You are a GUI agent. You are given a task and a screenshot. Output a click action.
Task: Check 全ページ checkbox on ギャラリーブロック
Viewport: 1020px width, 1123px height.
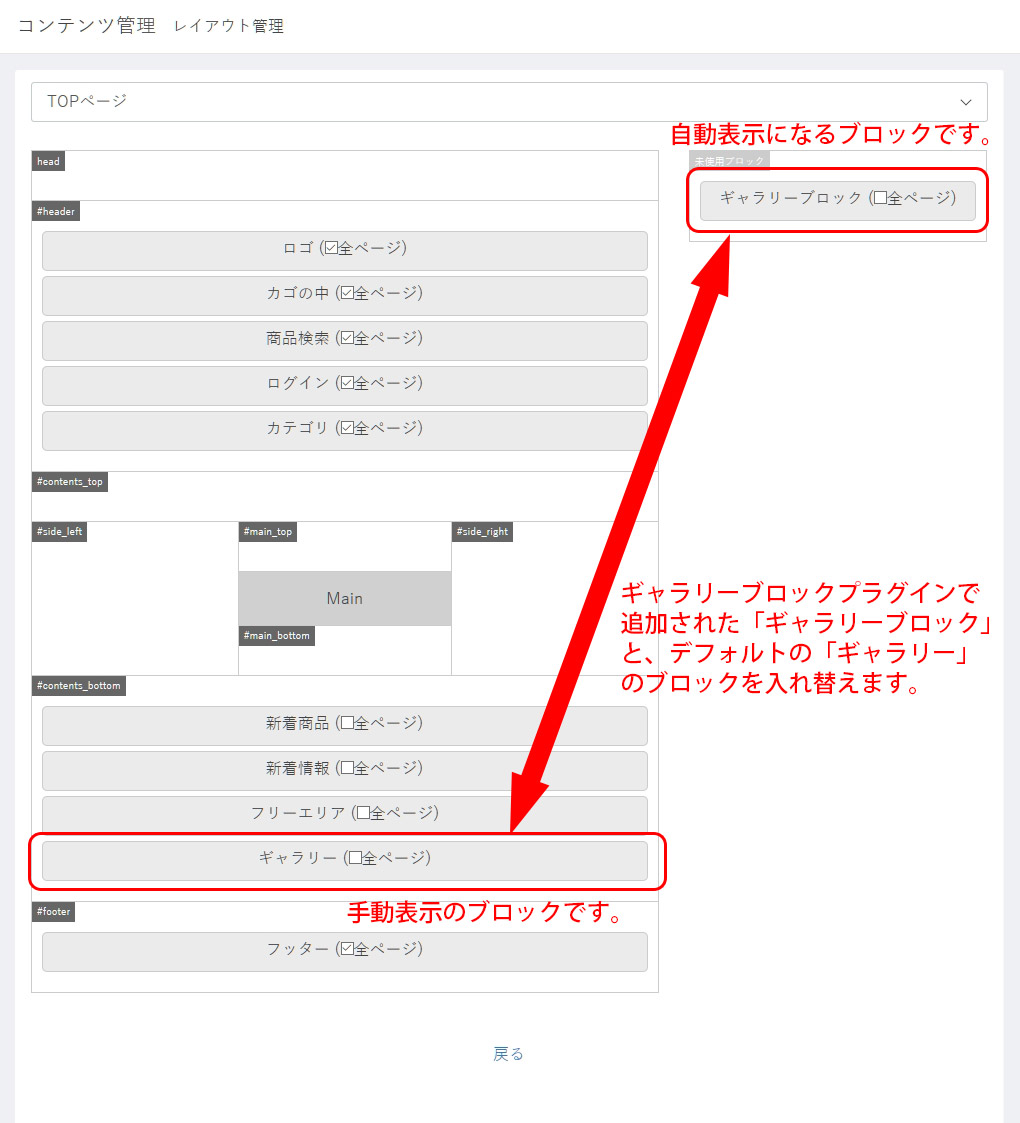point(881,198)
